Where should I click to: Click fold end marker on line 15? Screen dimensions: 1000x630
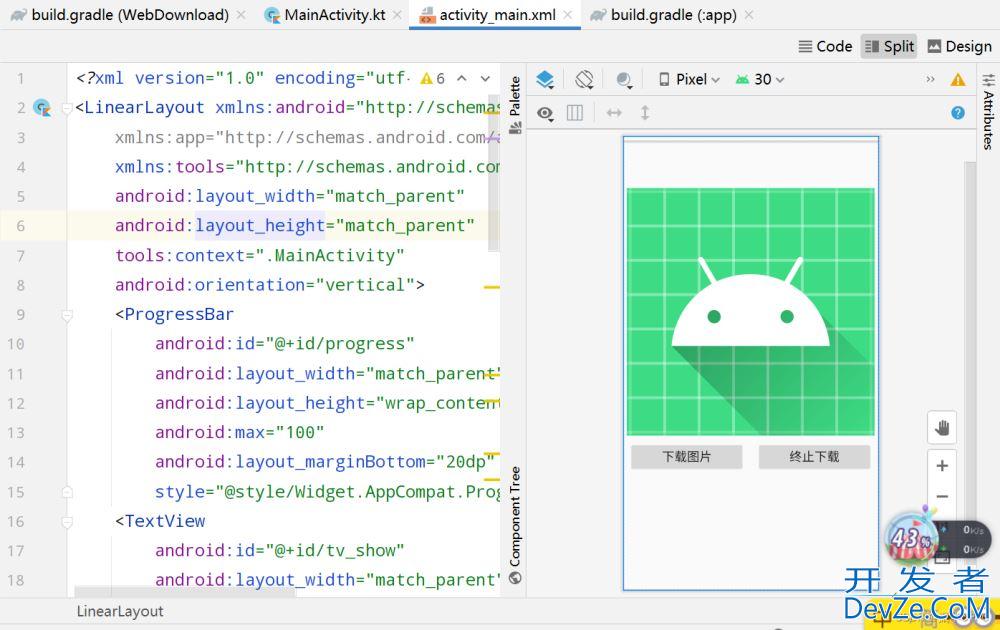click(x=67, y=492)
